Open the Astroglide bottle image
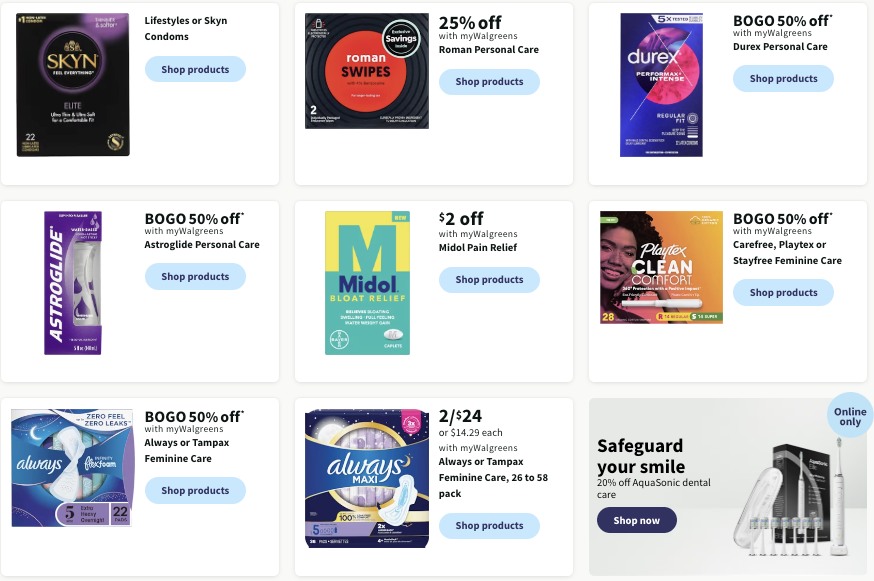The image size is (874, 581). 72,282
